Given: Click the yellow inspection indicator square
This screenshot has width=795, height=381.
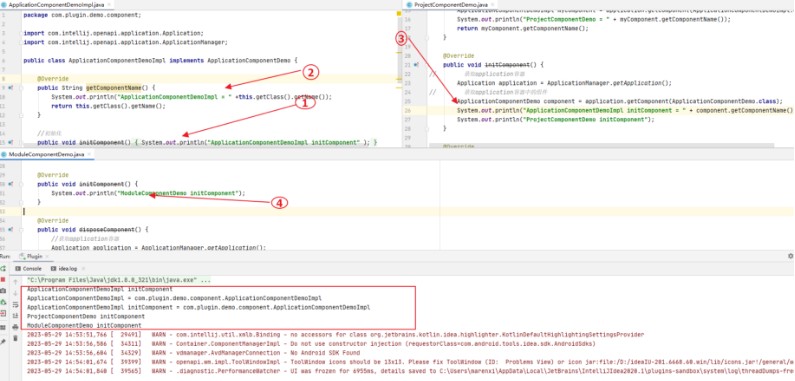Looking at the screenshot, I should (399, 14).
